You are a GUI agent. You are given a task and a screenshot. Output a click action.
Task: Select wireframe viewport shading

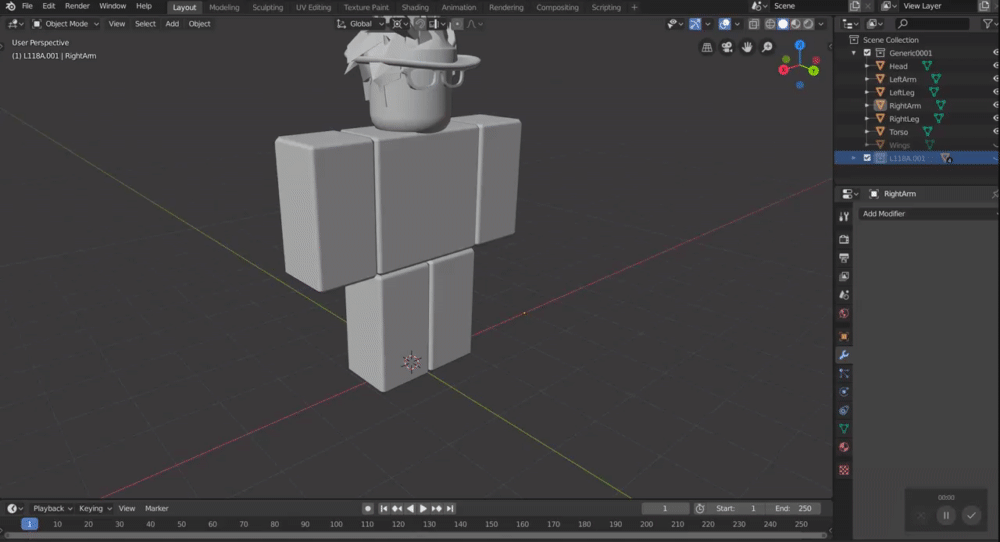[x=770, y=24]
